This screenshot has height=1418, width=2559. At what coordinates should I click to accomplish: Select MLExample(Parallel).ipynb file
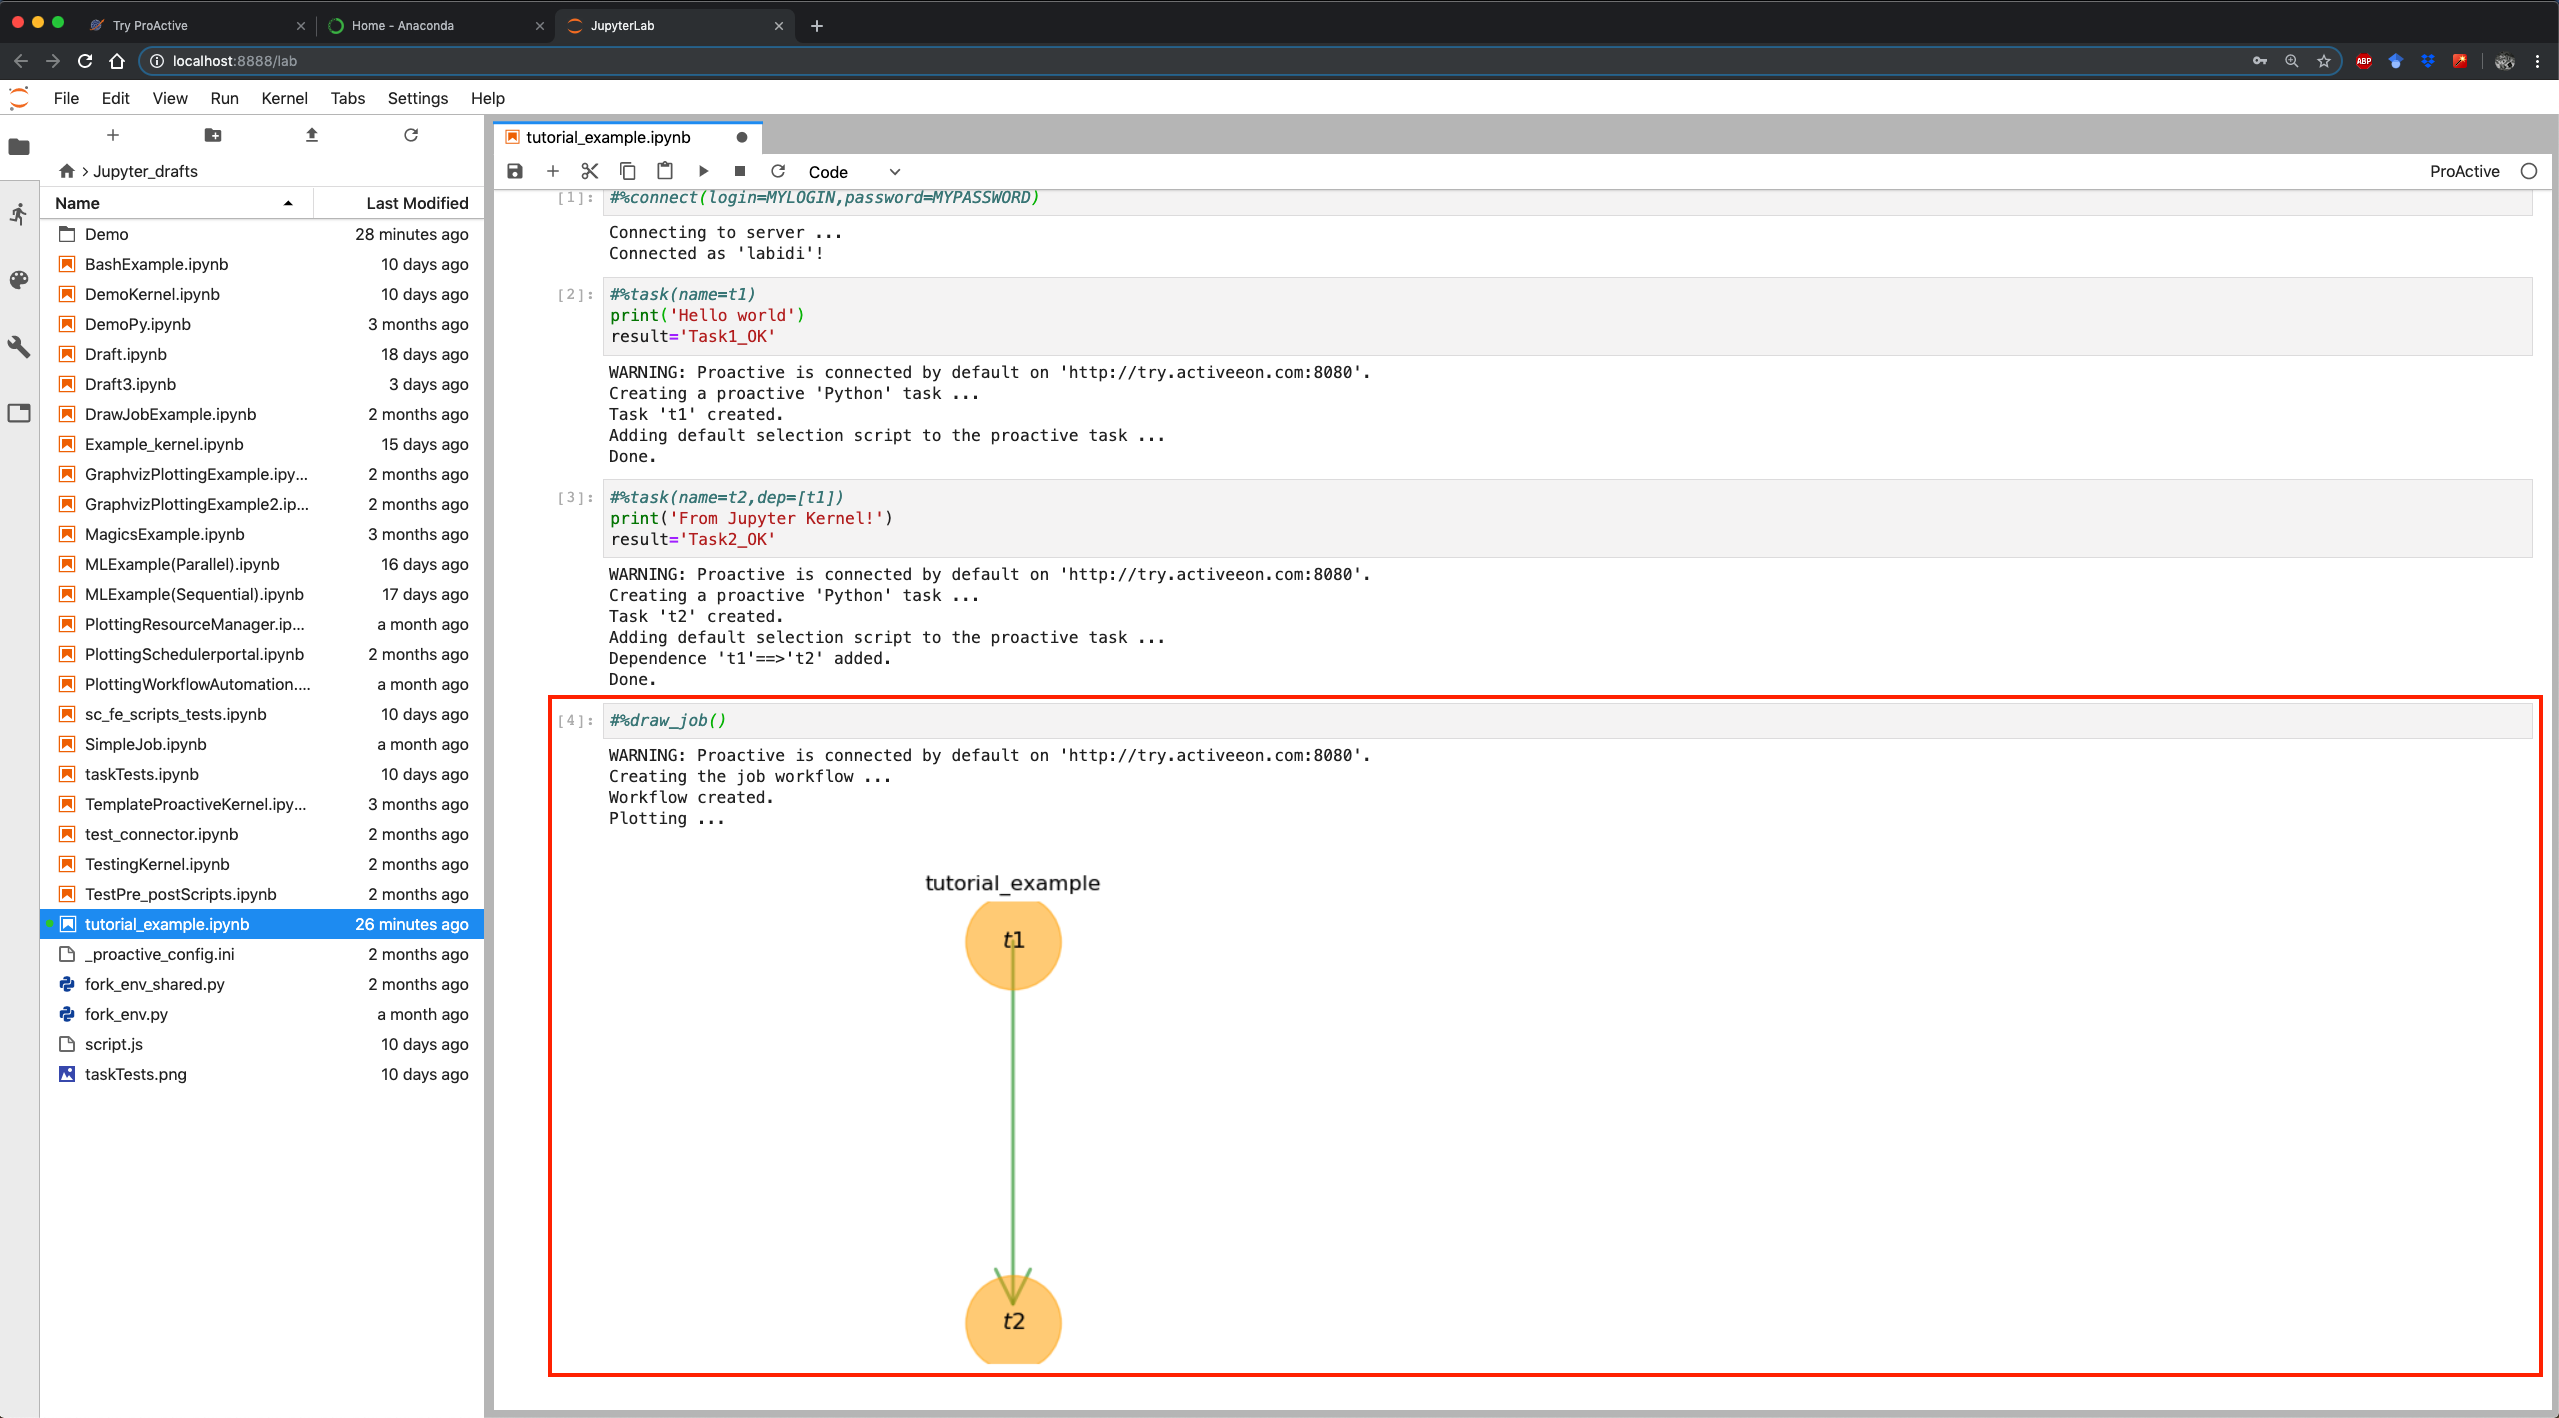tap(262, 564)
